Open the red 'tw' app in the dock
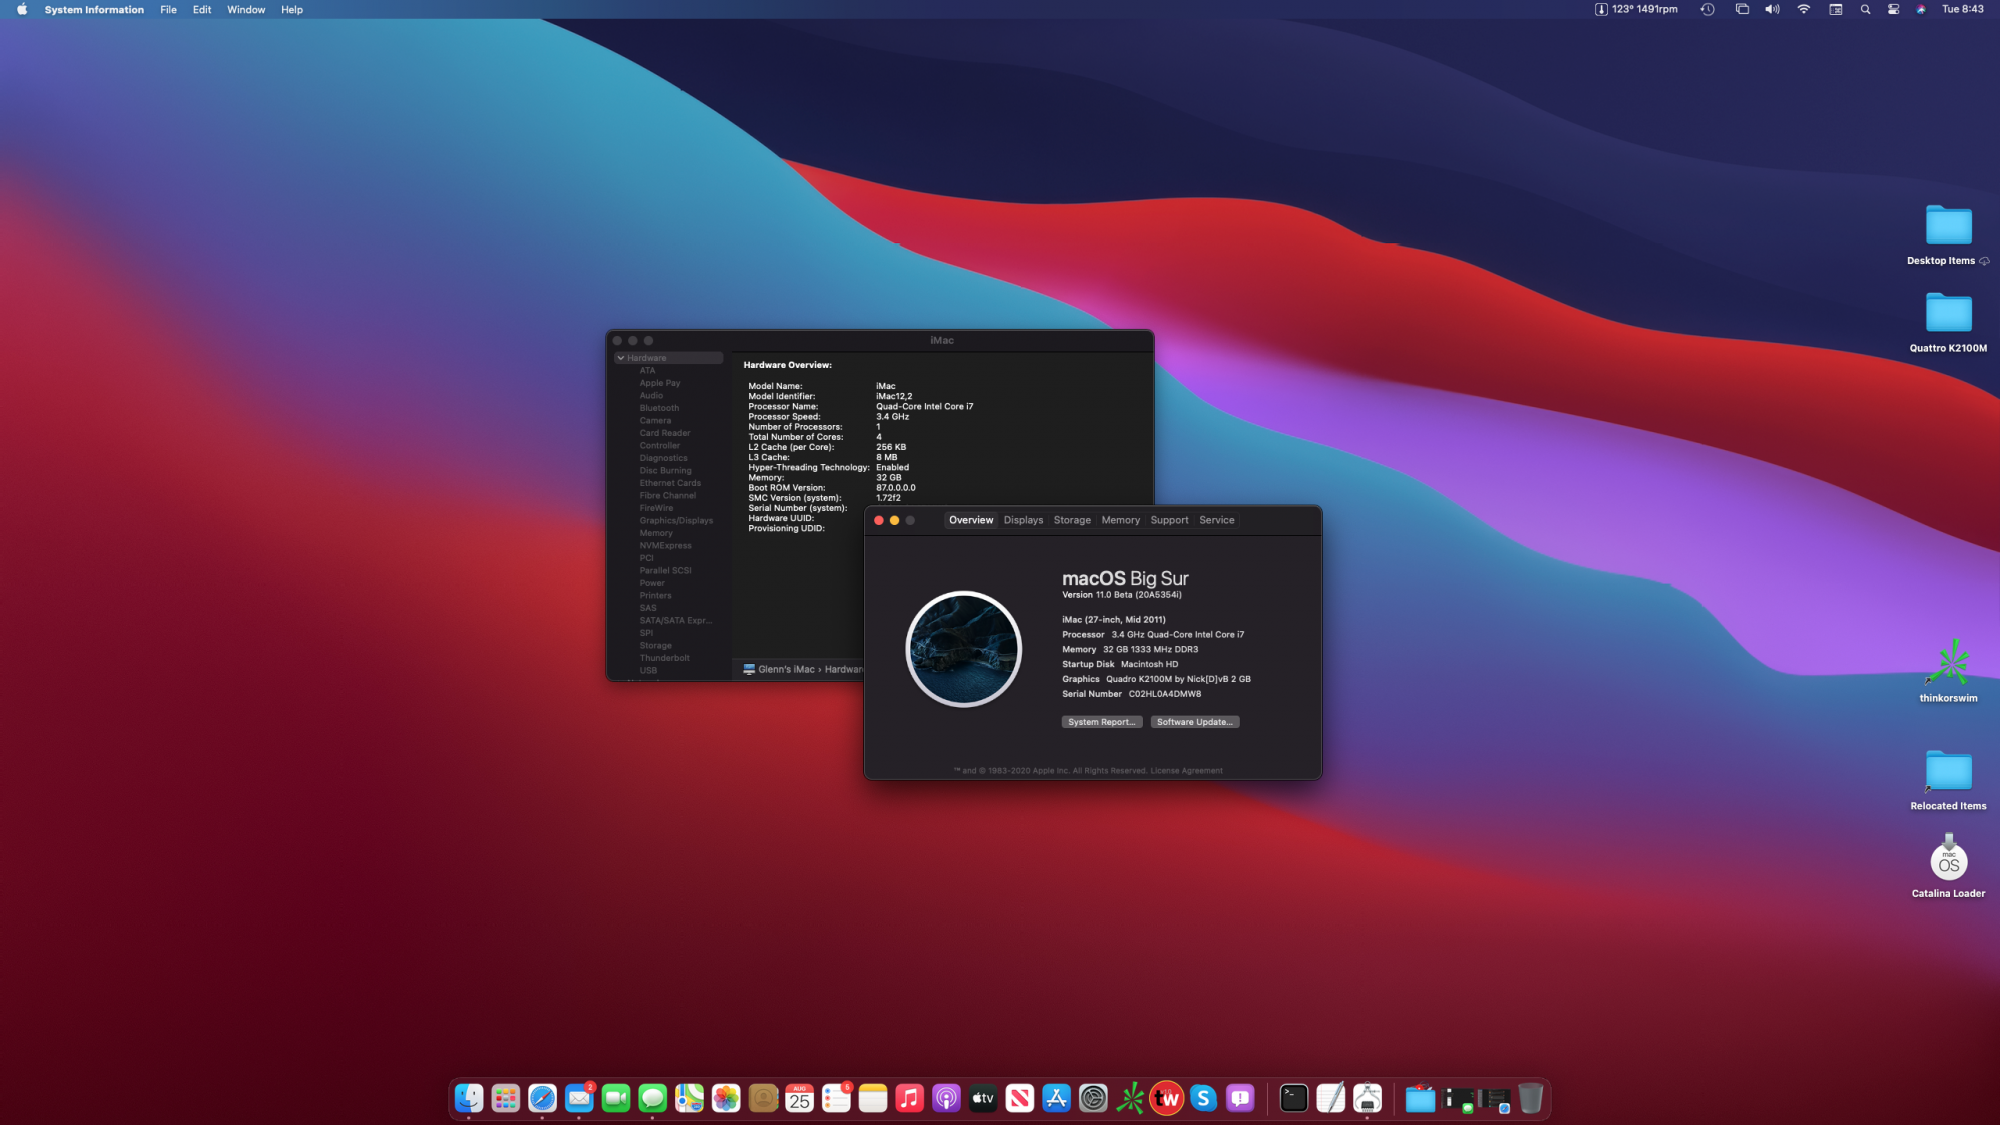The image size is (2000, 1125). point(1166,1098)
